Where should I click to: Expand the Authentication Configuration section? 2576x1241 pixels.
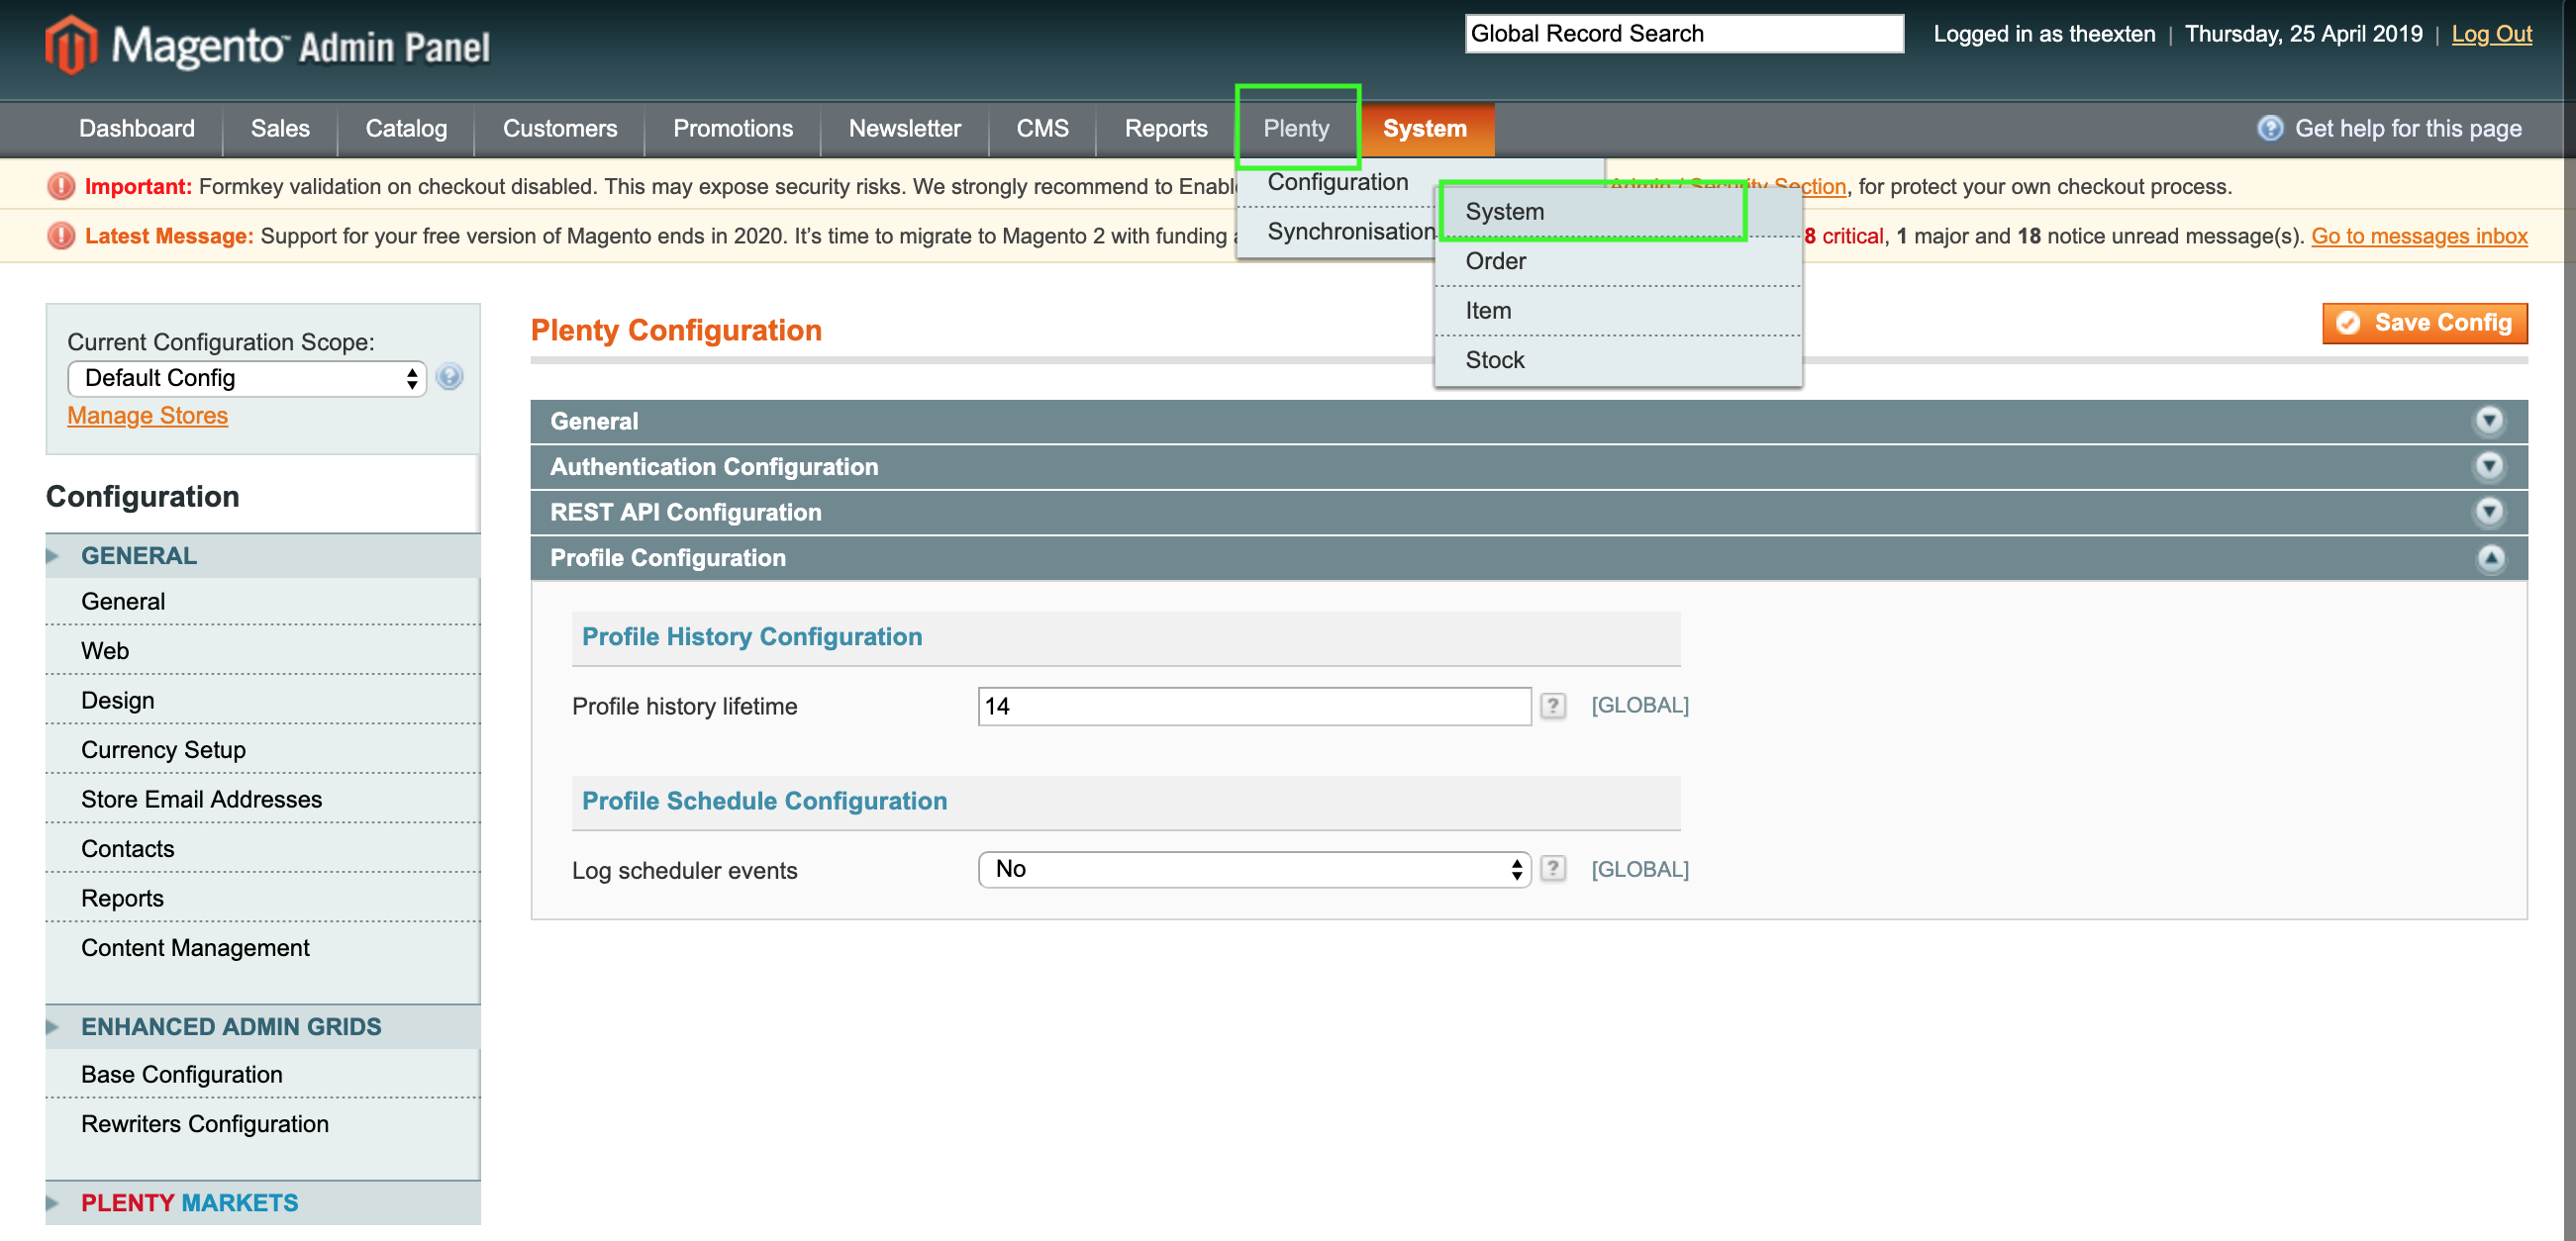click(2489, 467)
